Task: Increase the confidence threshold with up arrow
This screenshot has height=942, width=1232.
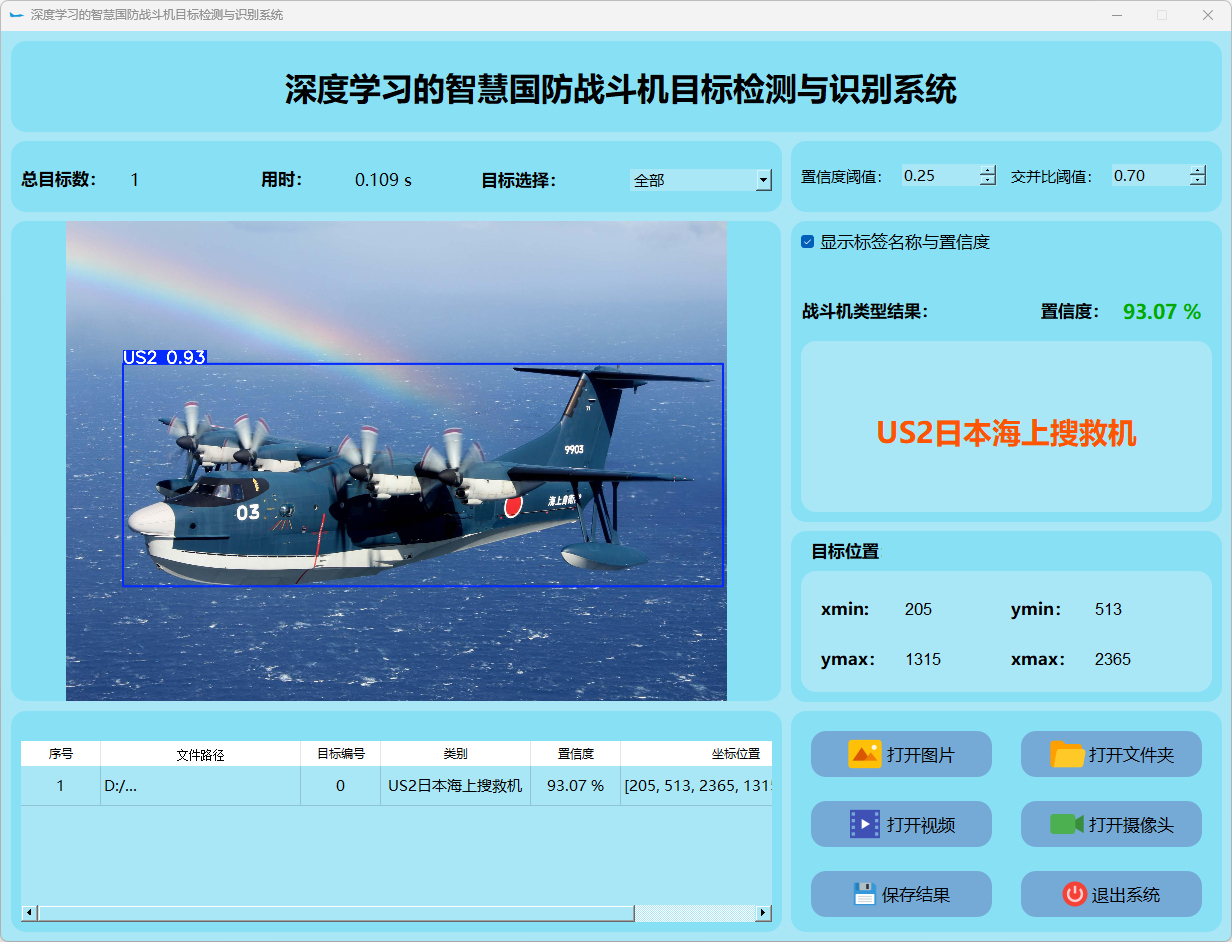Action: coord(988,170)
